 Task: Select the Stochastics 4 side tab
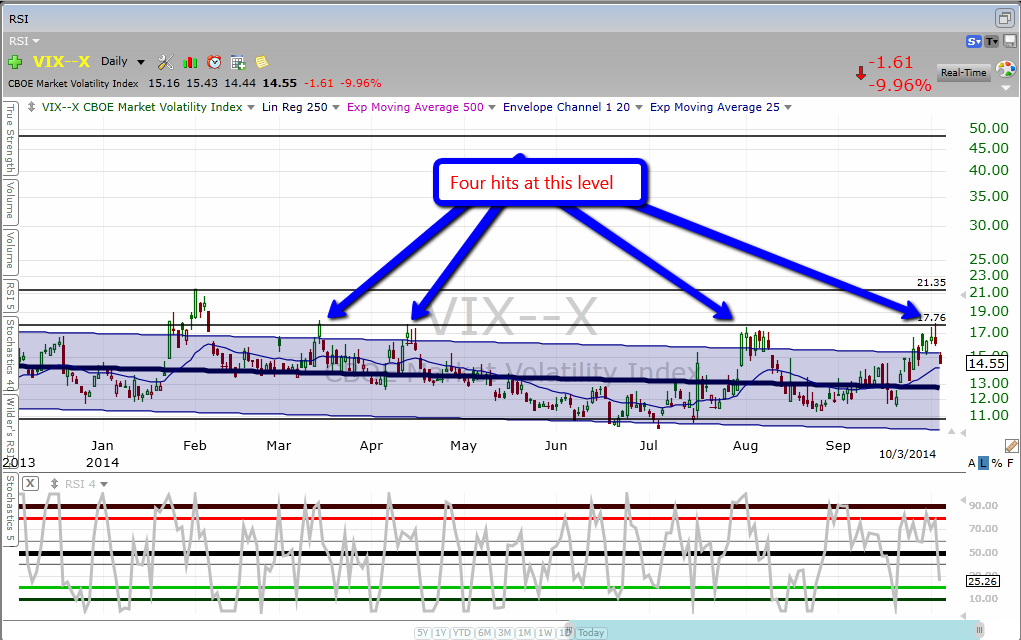10,354
